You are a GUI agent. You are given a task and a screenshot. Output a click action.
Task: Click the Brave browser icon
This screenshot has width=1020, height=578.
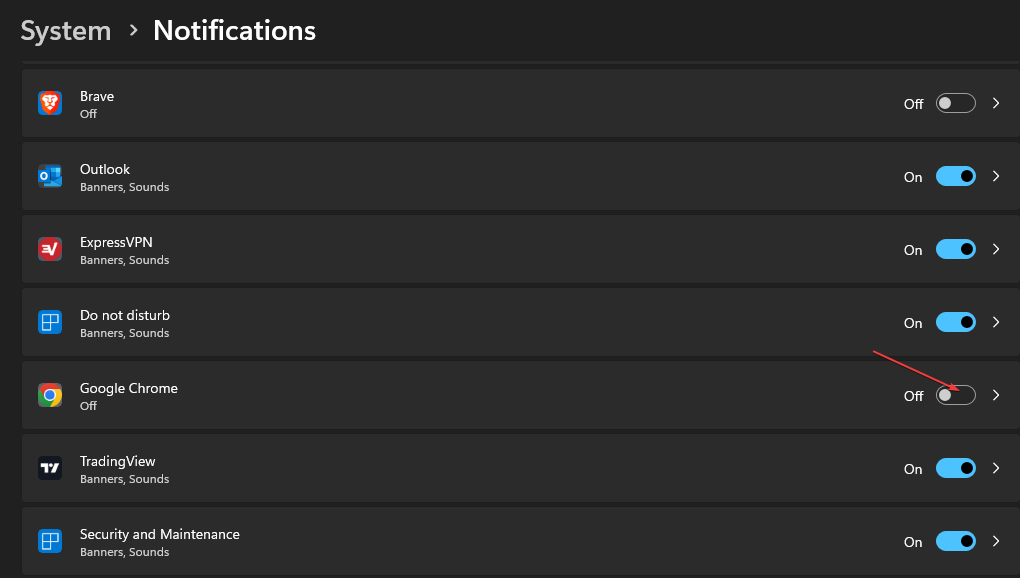pyautogui.click(x=50, y=103)
